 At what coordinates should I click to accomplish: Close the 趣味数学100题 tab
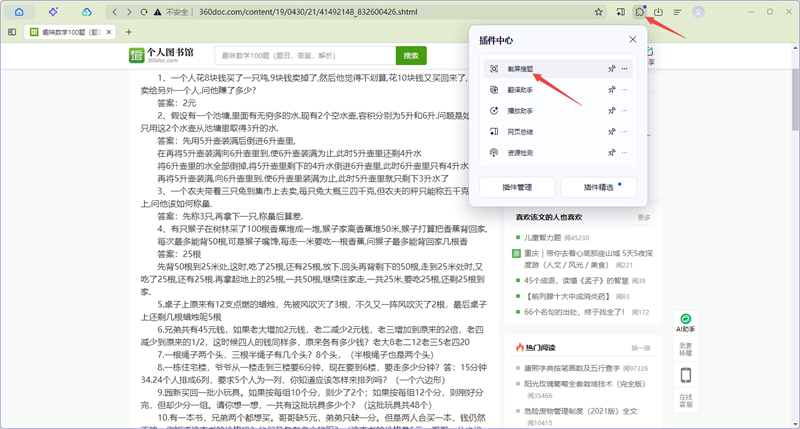coord(109,32)
